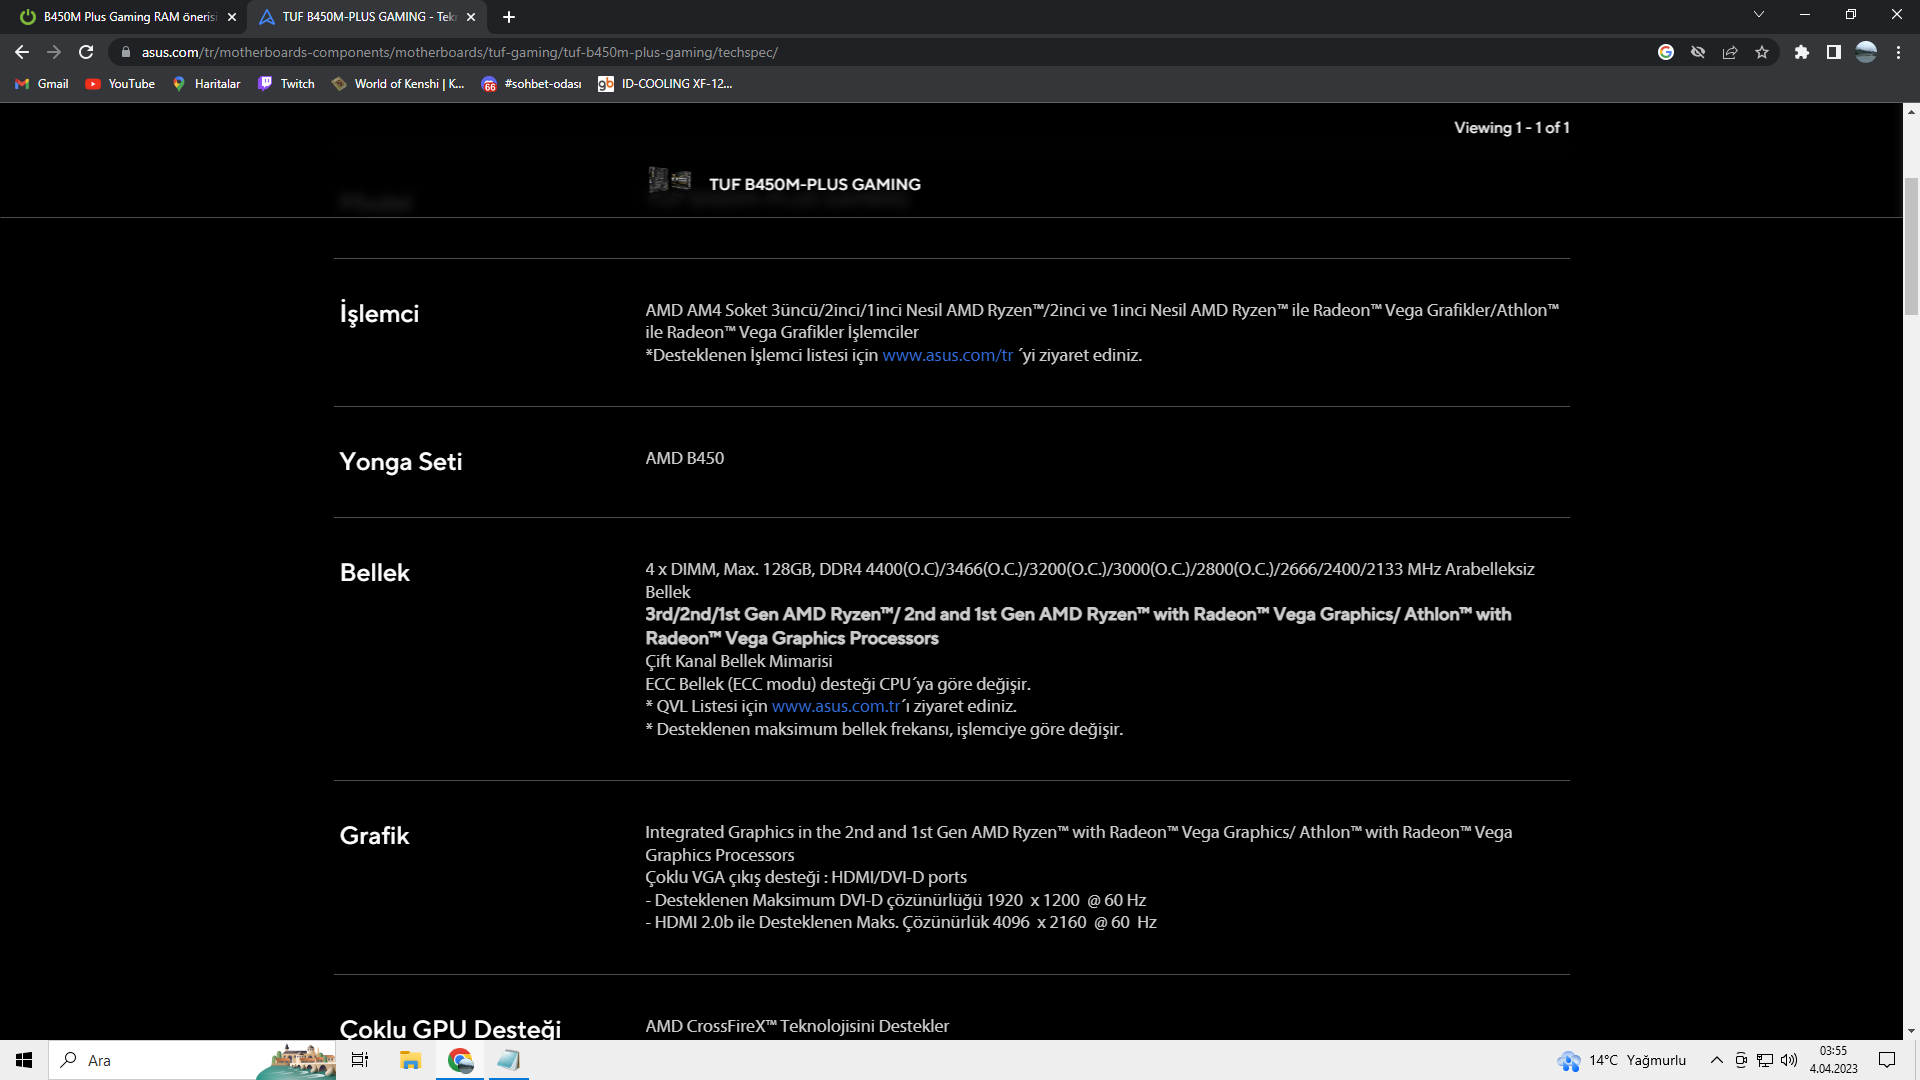Open Chrome three-dot menu
The height and width of the screenshot is (1080, 1920).
coord(1898,52)
